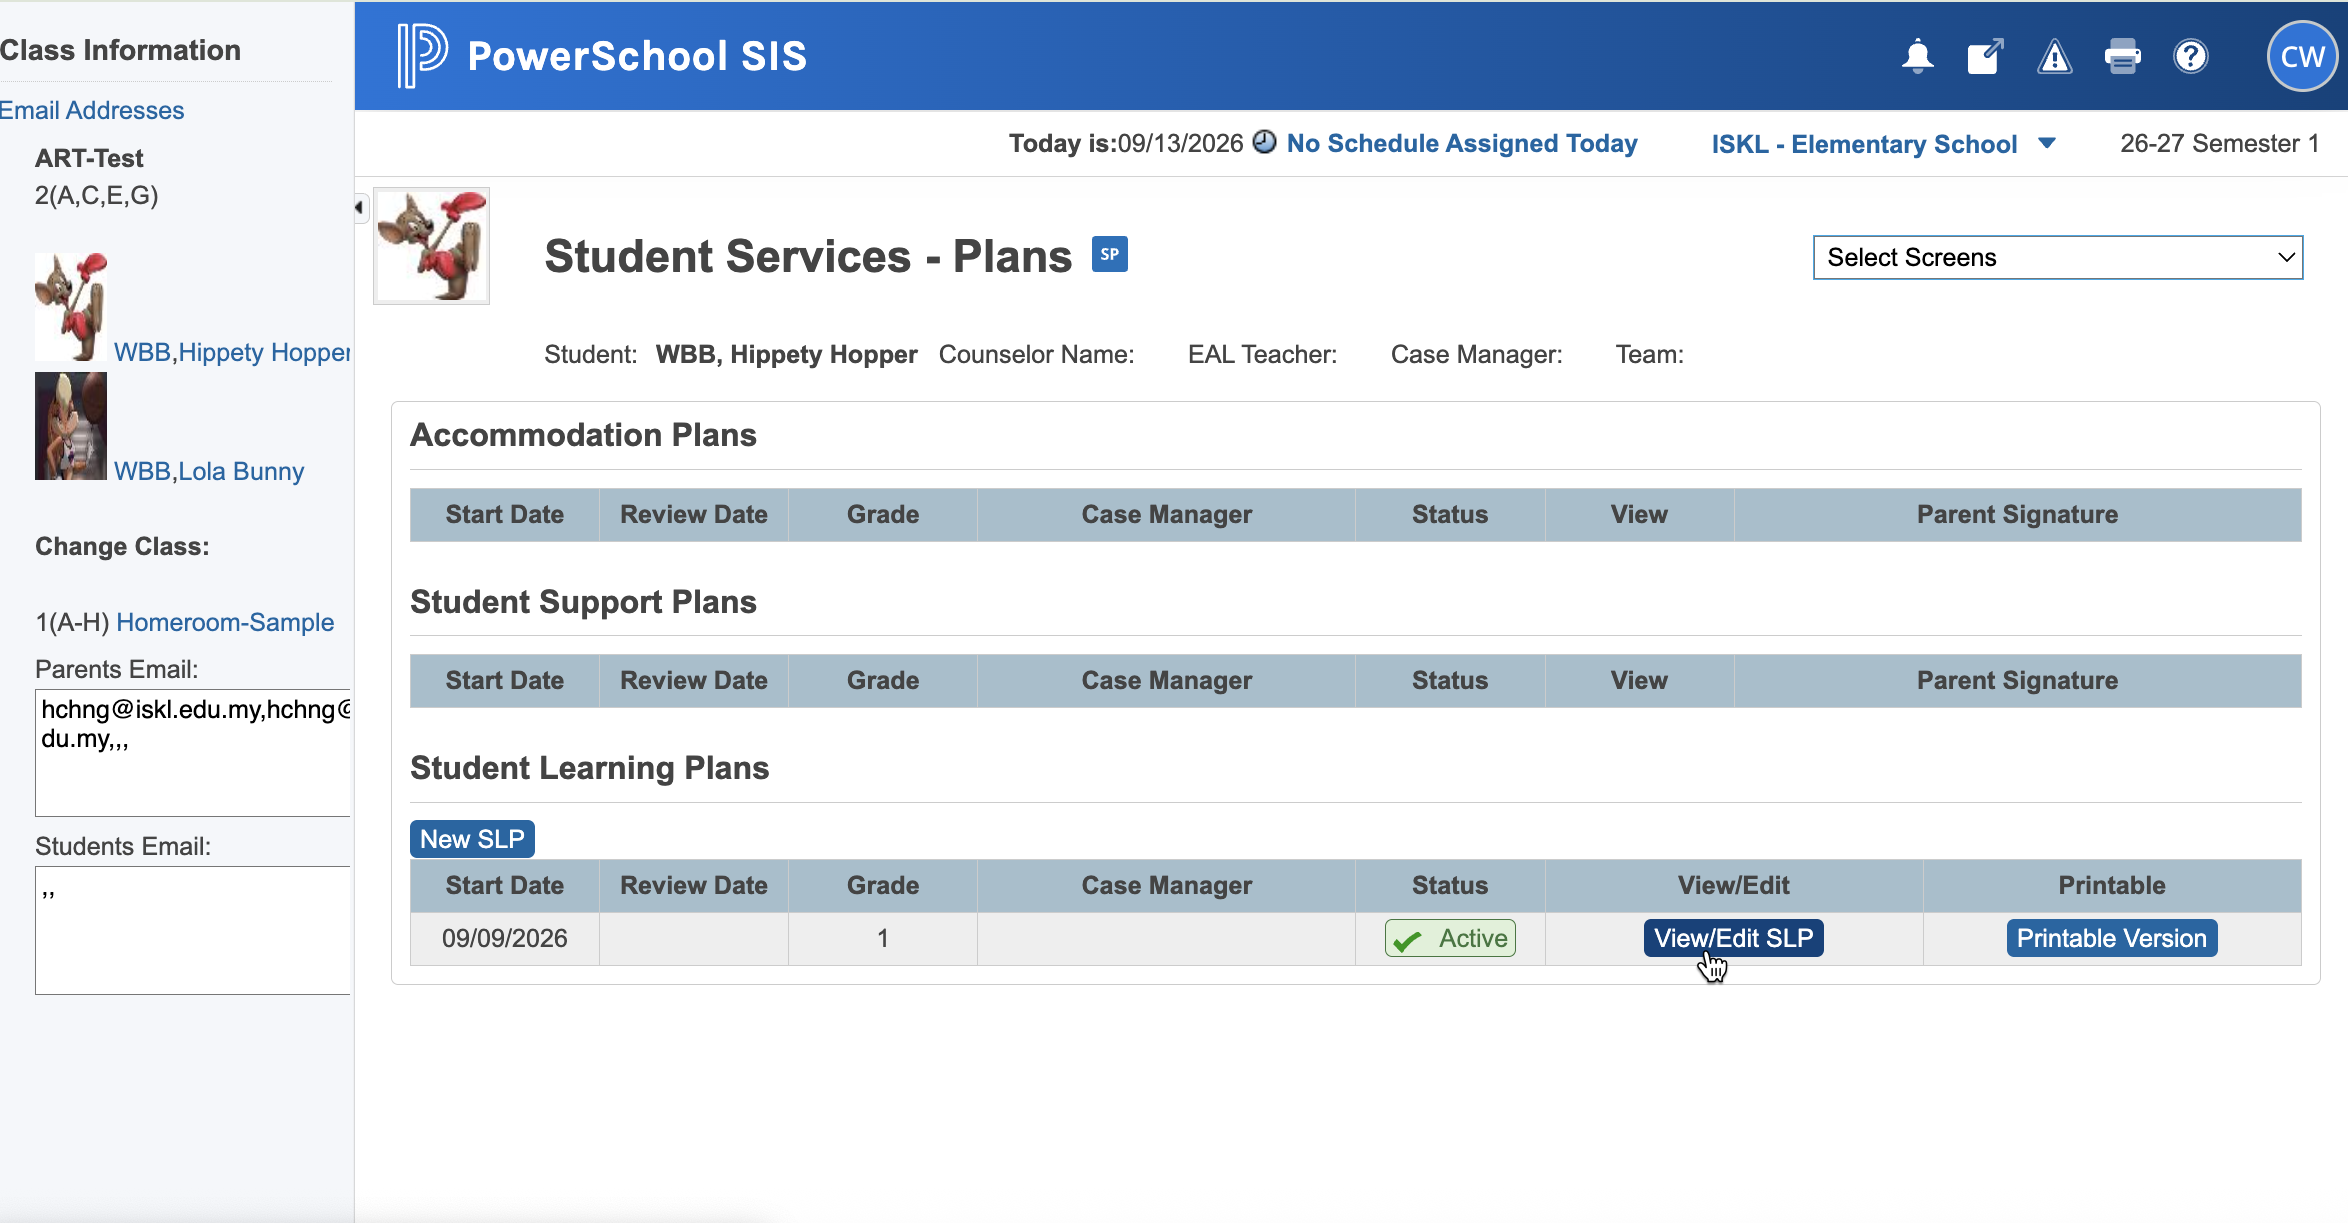2348x1223 pixels.
Task: Click the ART-Test class name
Action: pos(89,158)
